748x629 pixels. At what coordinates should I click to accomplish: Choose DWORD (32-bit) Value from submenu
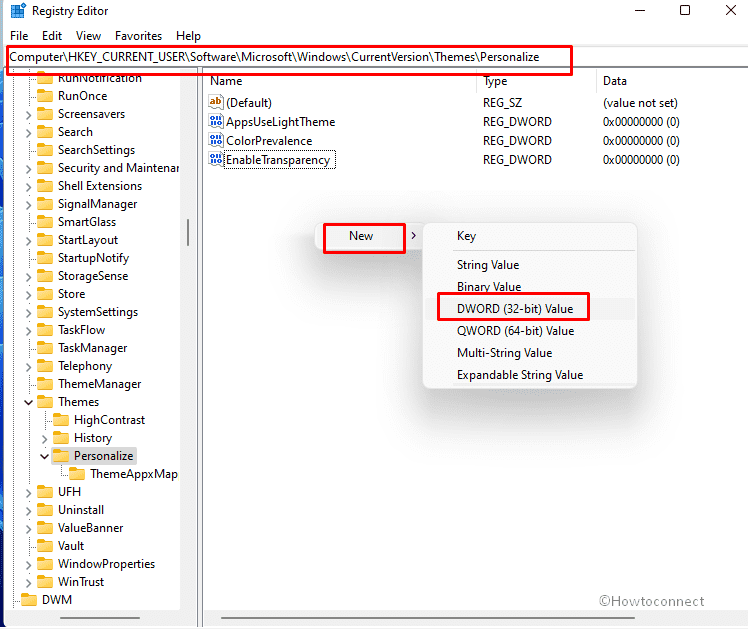[529, 309]
